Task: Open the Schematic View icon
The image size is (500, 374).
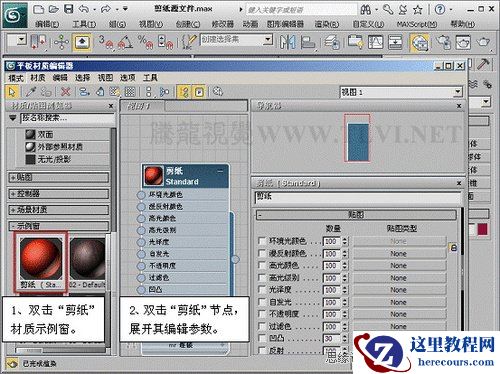Action: pyautogui.click(x=395, y=42)
